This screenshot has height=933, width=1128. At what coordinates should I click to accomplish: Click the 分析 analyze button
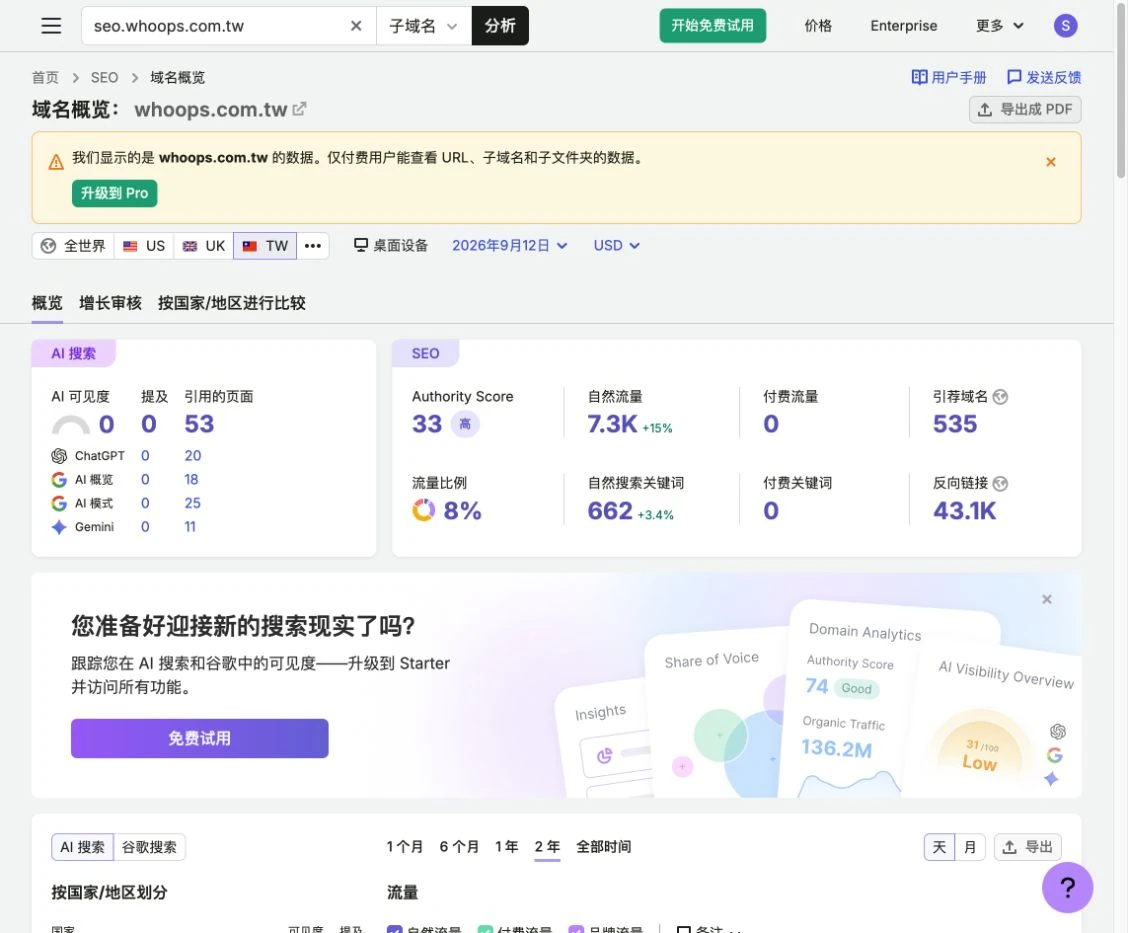[x=500, y=26]
